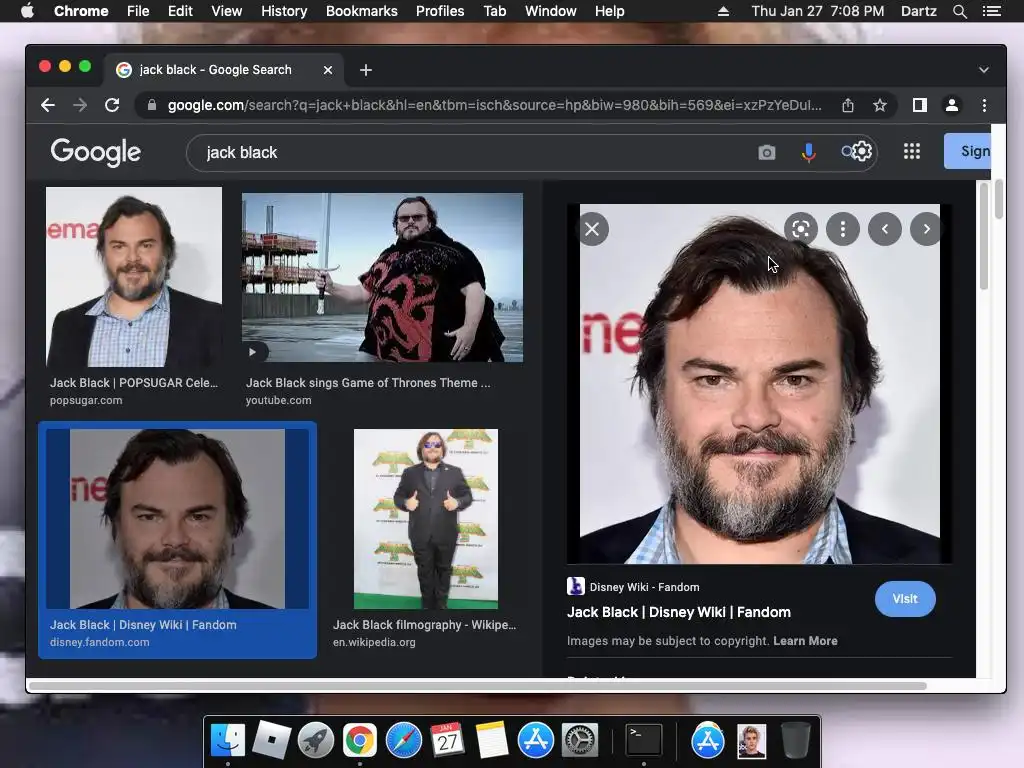The width and height of the screenshot is (1024, 768).
Task: Open Chrome three-dot menu
Action: (x=984, y=105)
